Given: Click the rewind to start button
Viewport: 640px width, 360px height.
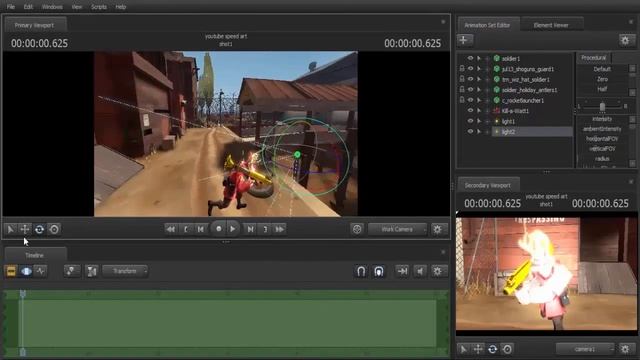Looking at the screenshot, I should coord(171,229).
